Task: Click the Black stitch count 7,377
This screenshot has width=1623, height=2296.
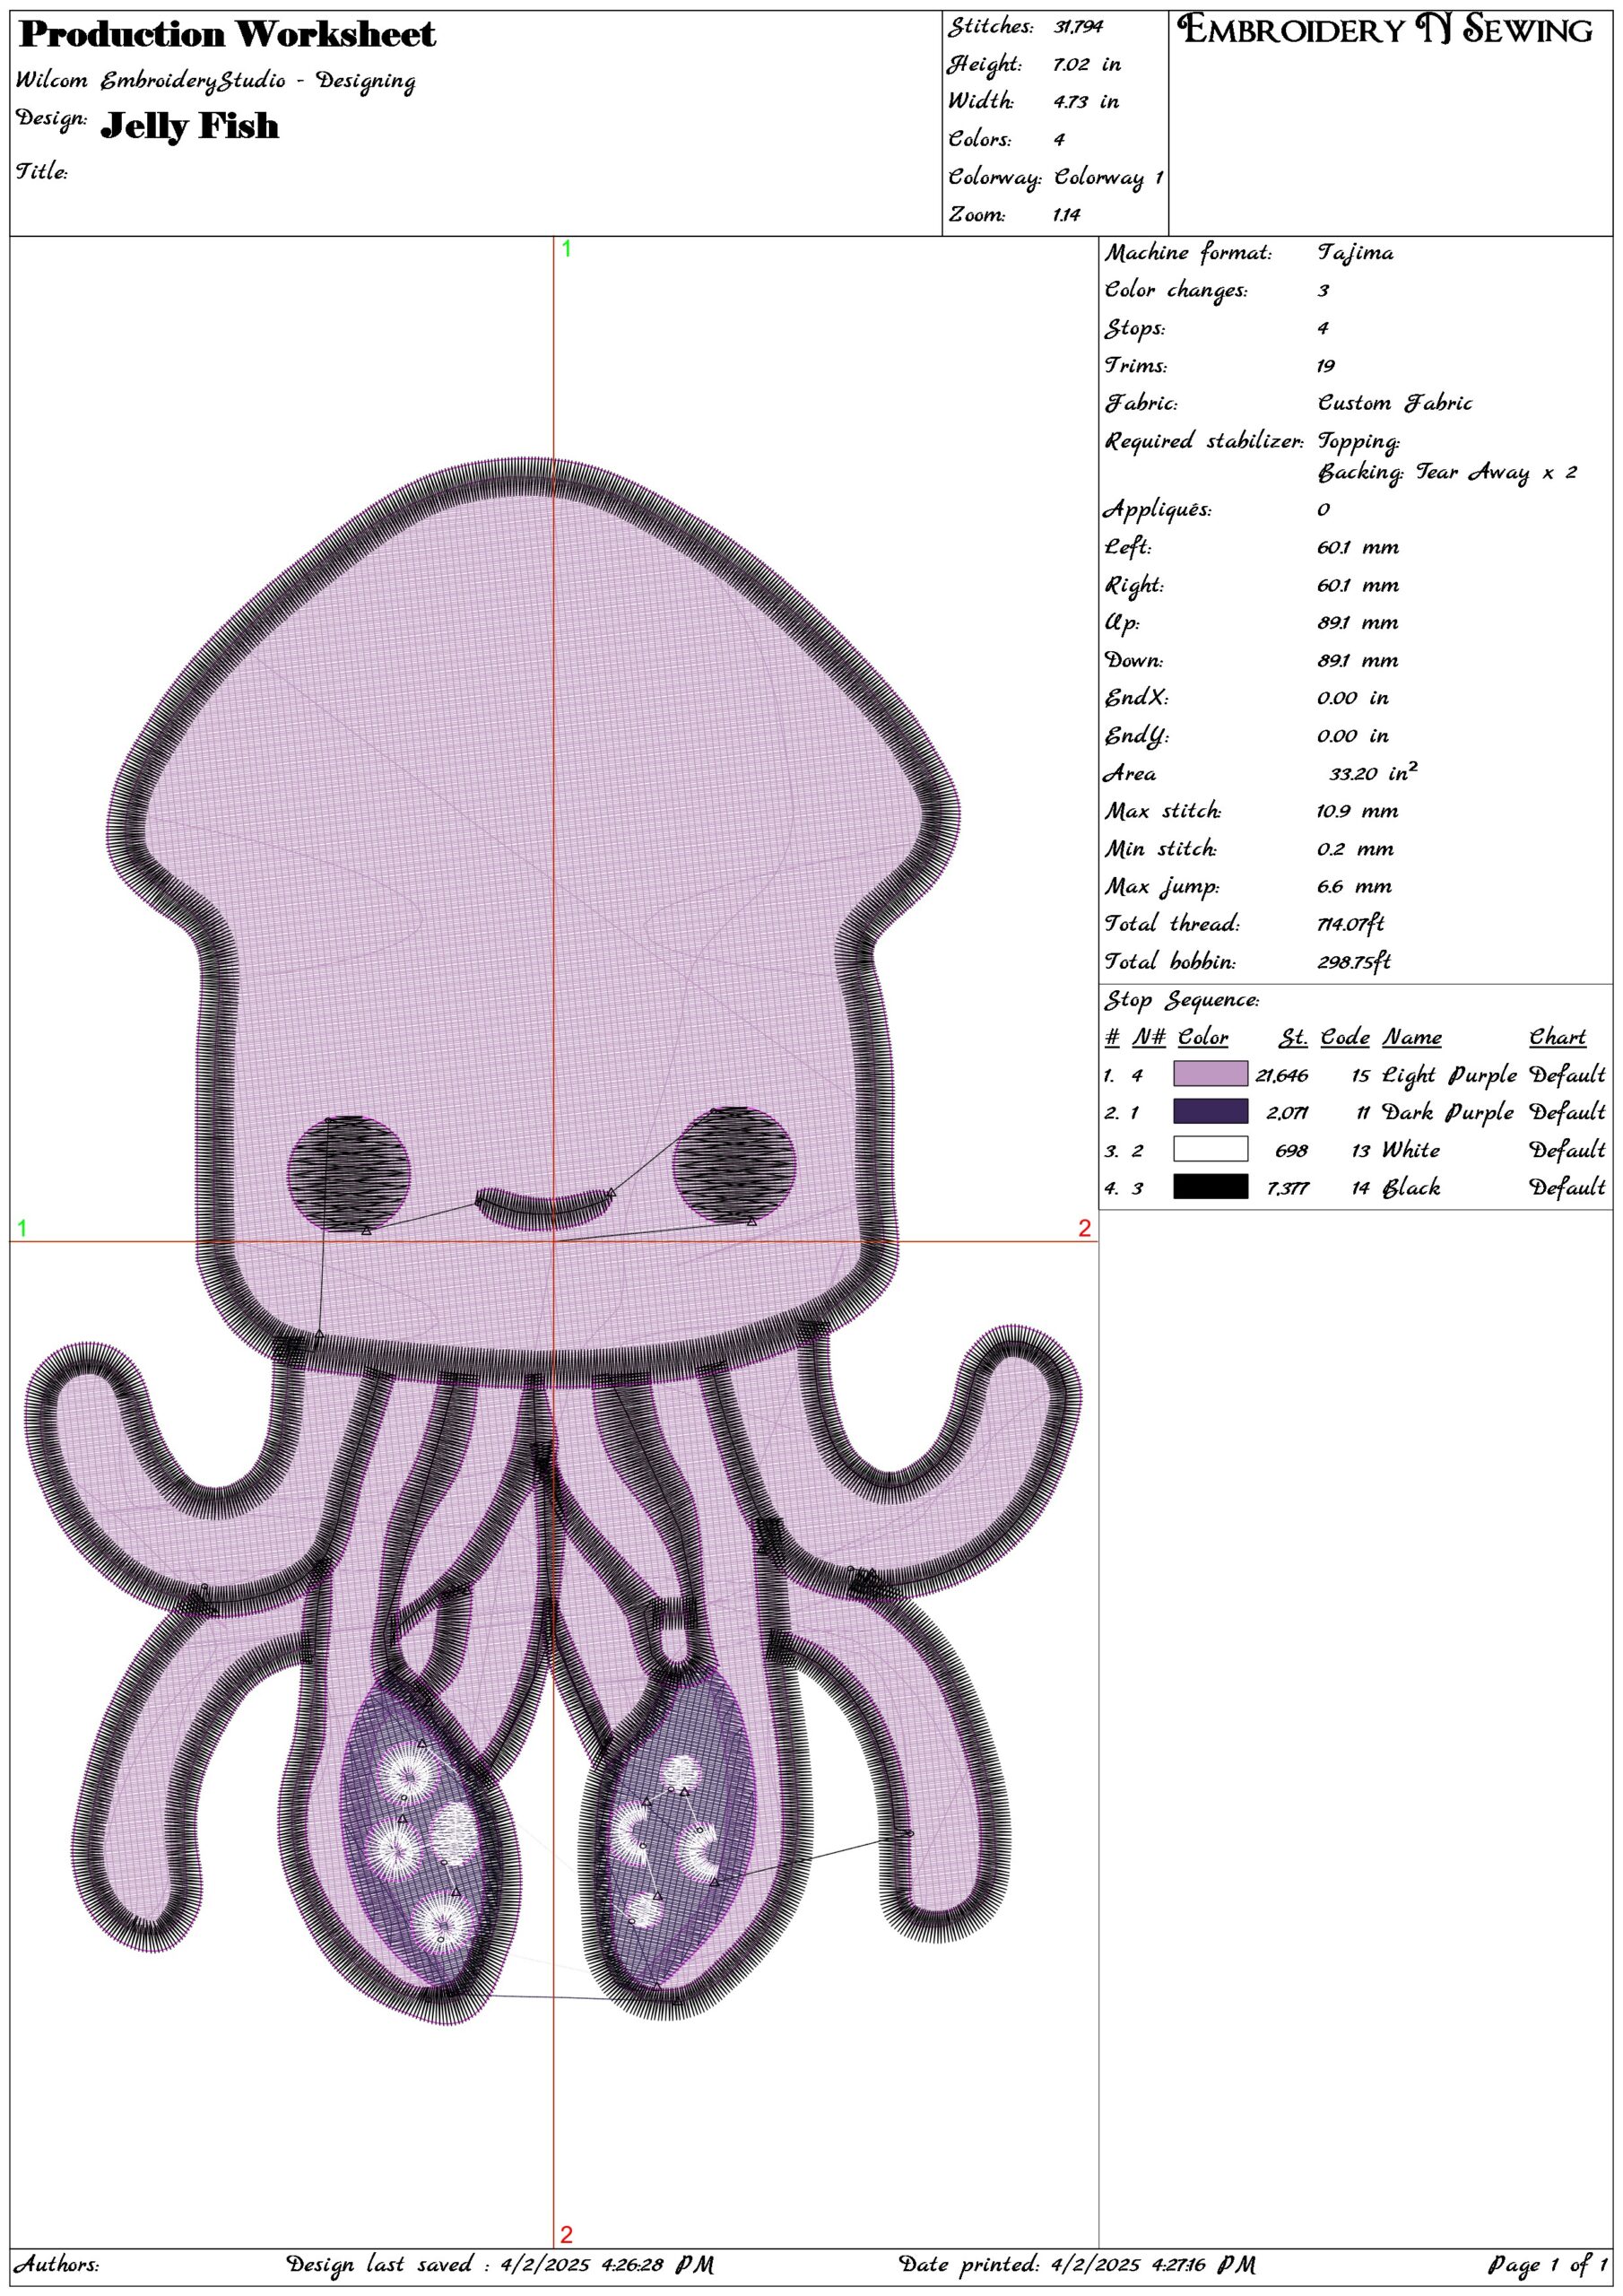Action: tap(1287, 1188)
